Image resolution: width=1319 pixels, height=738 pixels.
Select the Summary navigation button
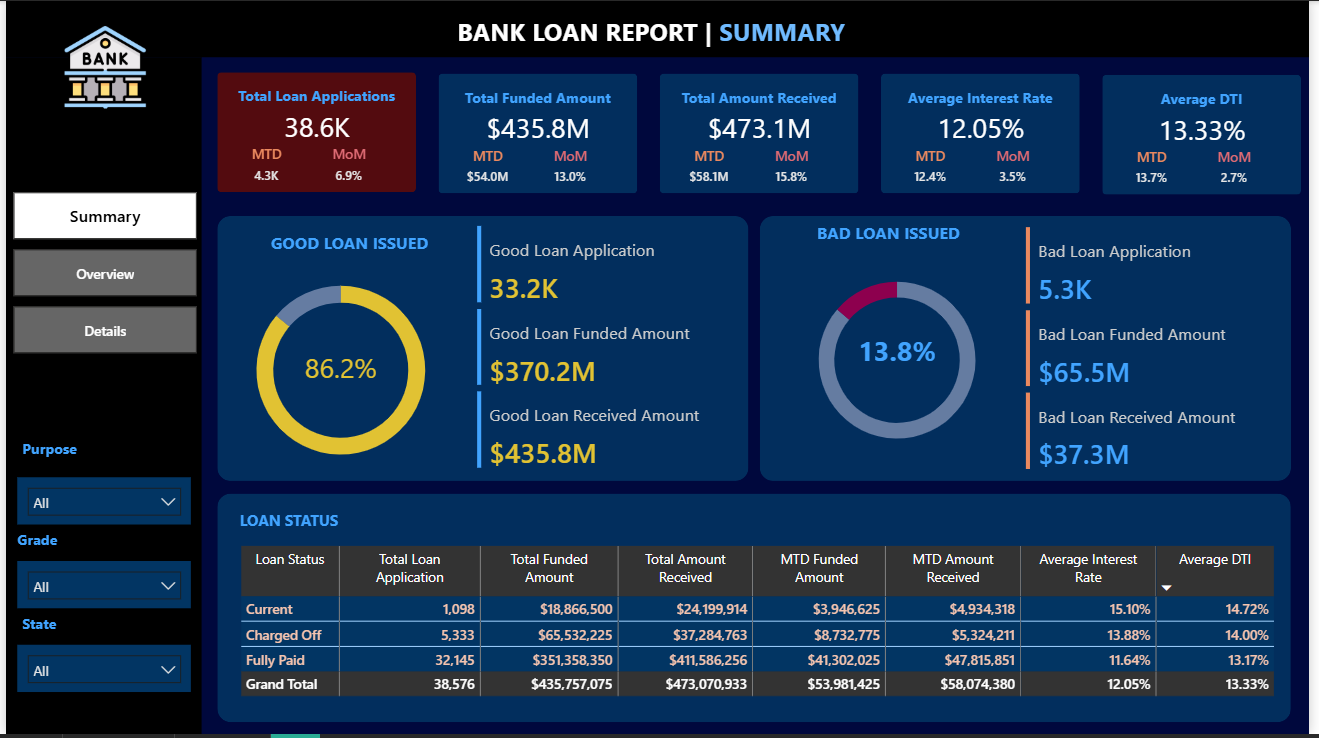pyautogui.click(x=104, y=215)
